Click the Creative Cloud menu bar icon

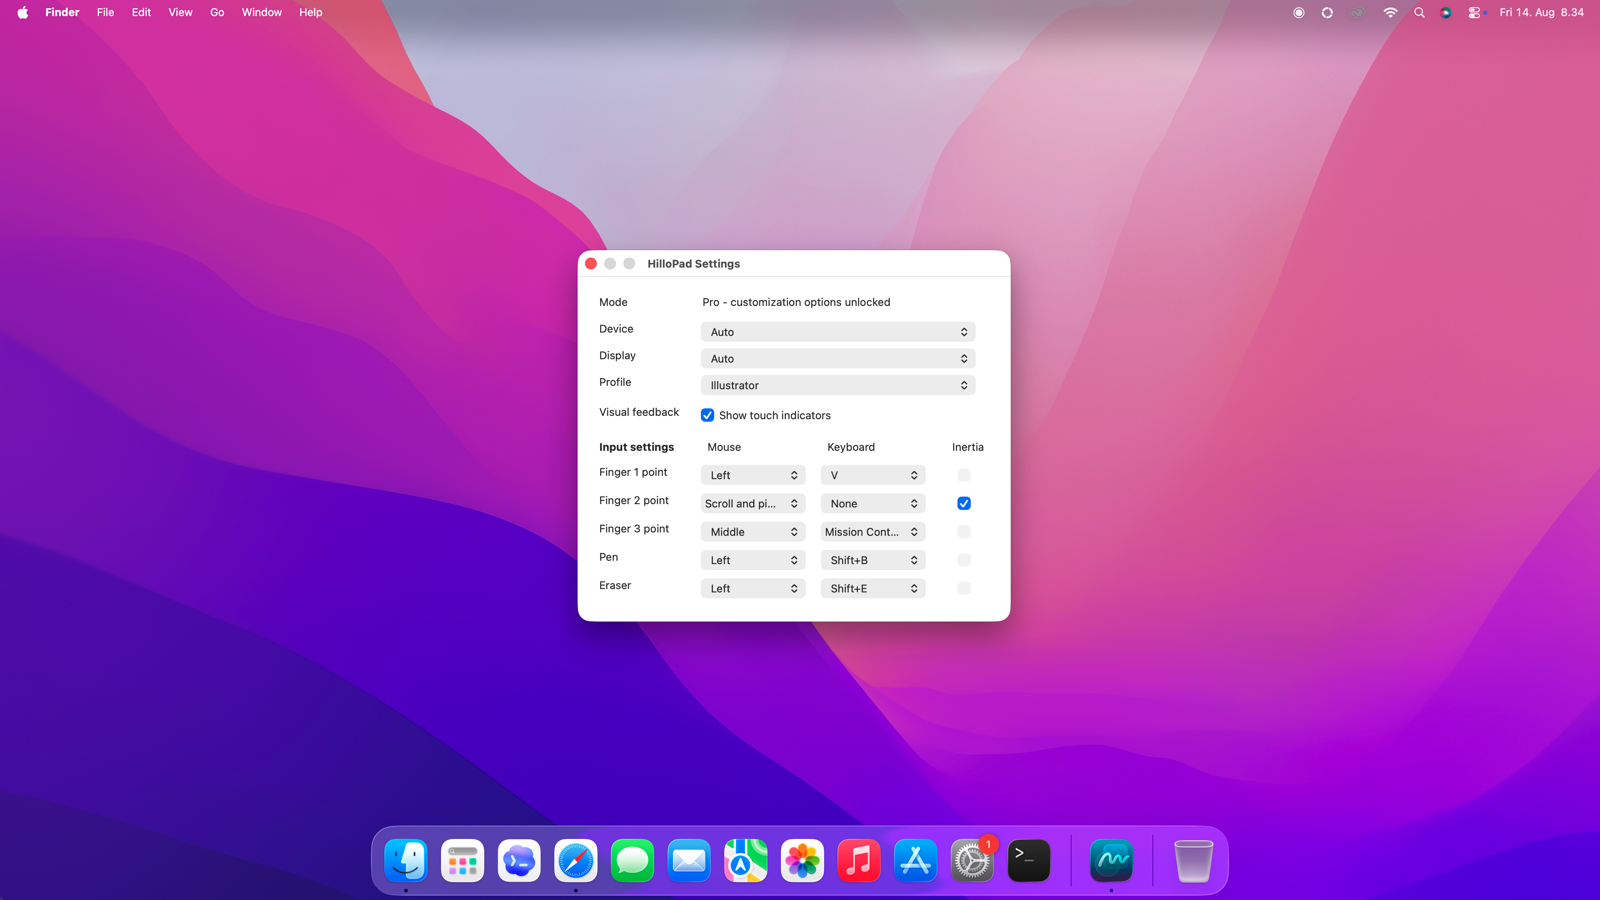[x=1357, y=13]
